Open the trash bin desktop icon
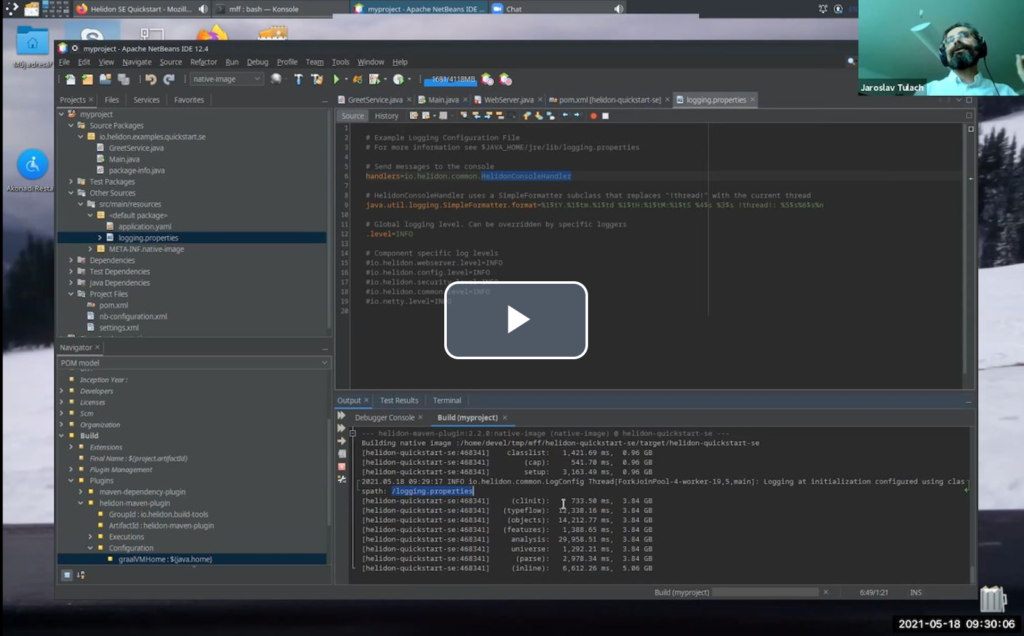 (991, 597)
